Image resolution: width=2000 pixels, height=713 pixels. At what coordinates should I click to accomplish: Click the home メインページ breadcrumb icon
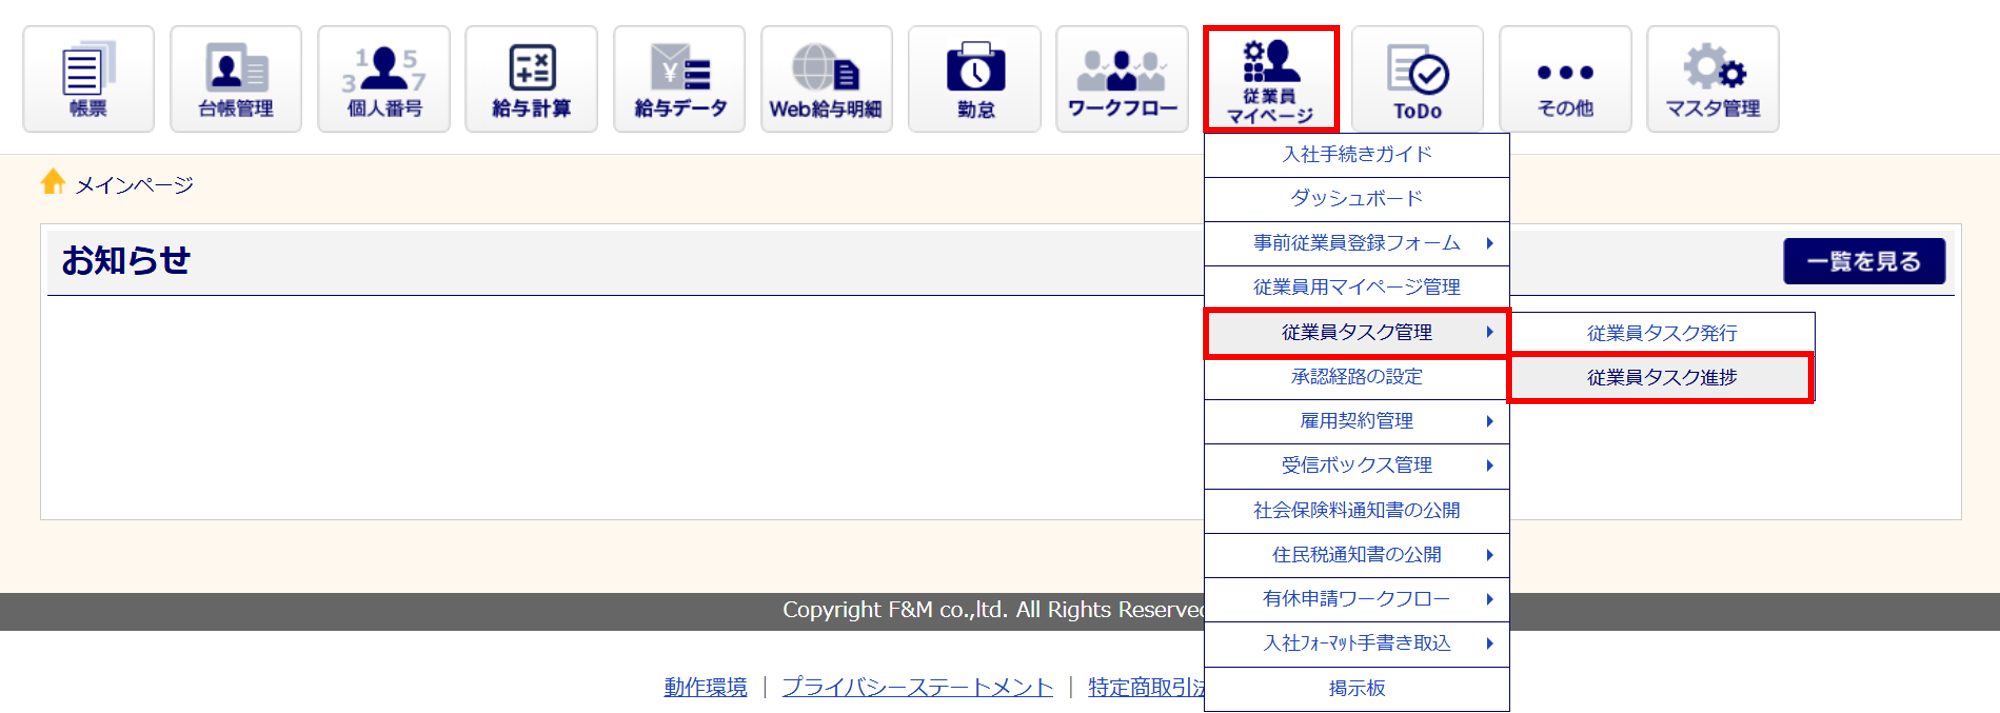53,182
